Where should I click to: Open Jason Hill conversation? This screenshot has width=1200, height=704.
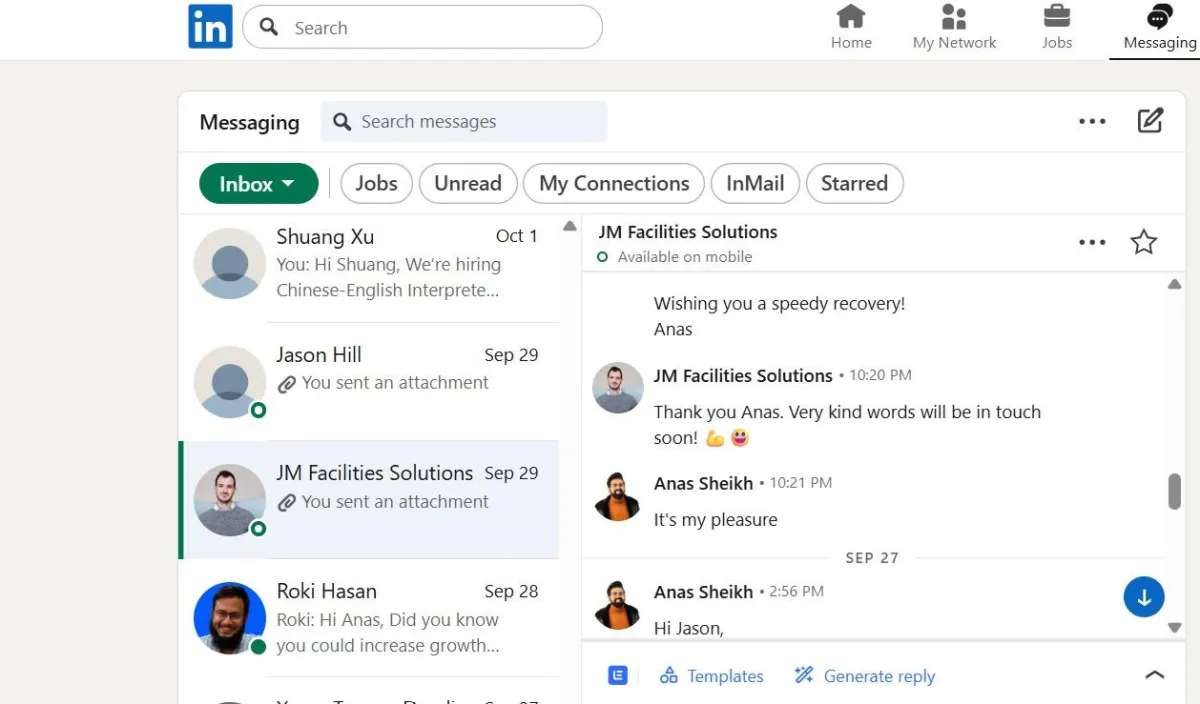(369, 381)
